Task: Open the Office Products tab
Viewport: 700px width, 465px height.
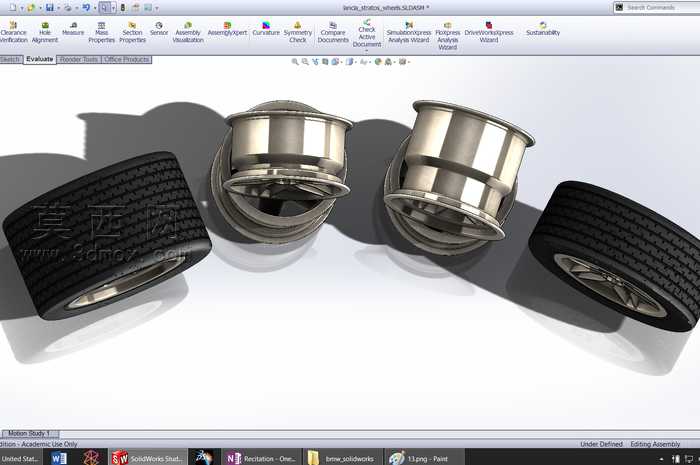Action: [x=127, y=59]
